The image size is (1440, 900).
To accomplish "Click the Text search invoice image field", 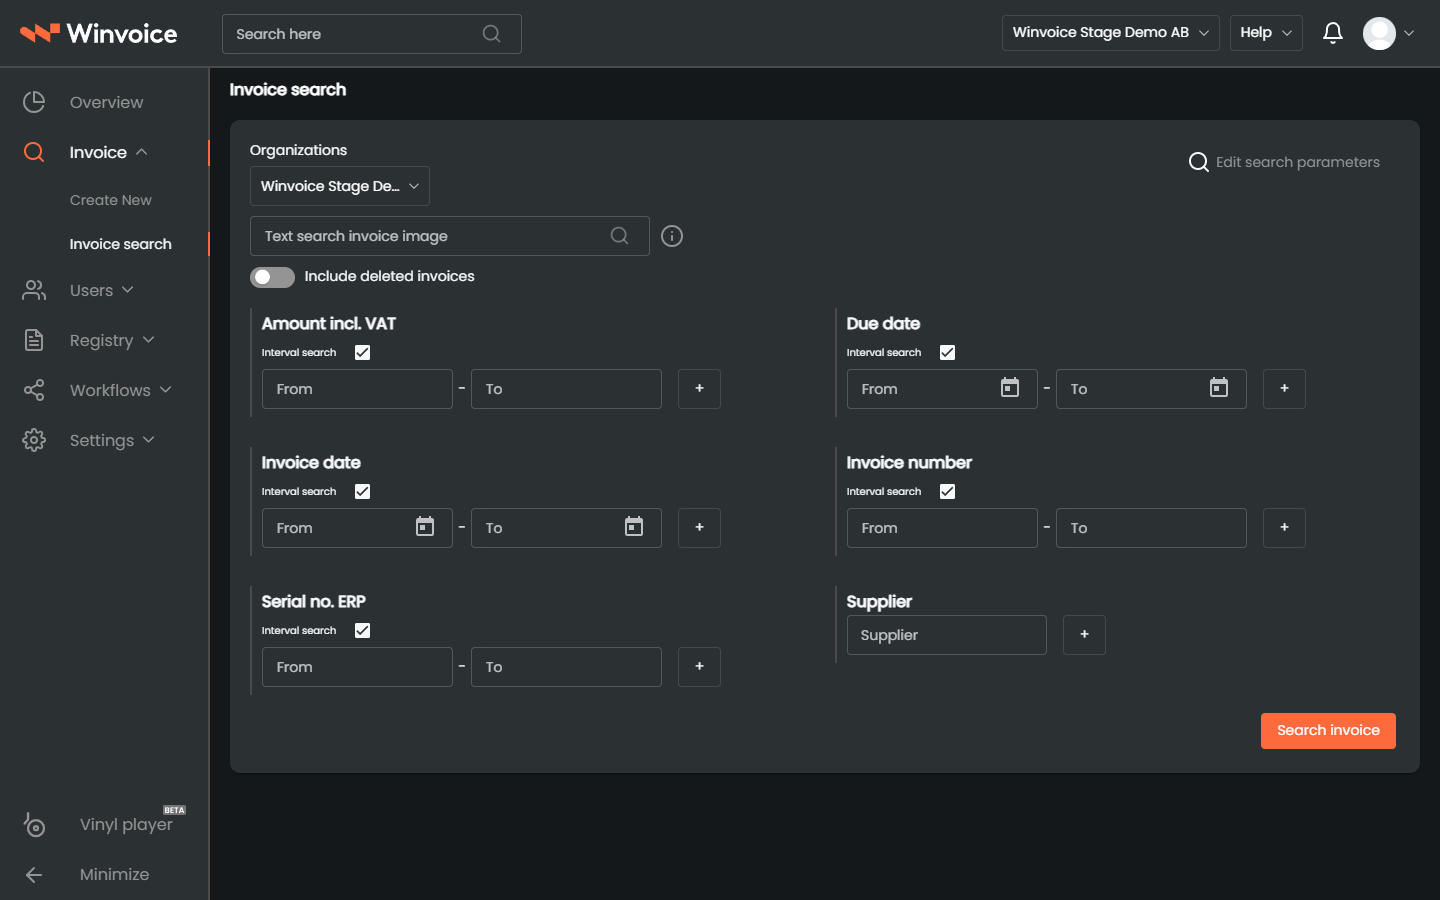I will click(x=449, y=236).
